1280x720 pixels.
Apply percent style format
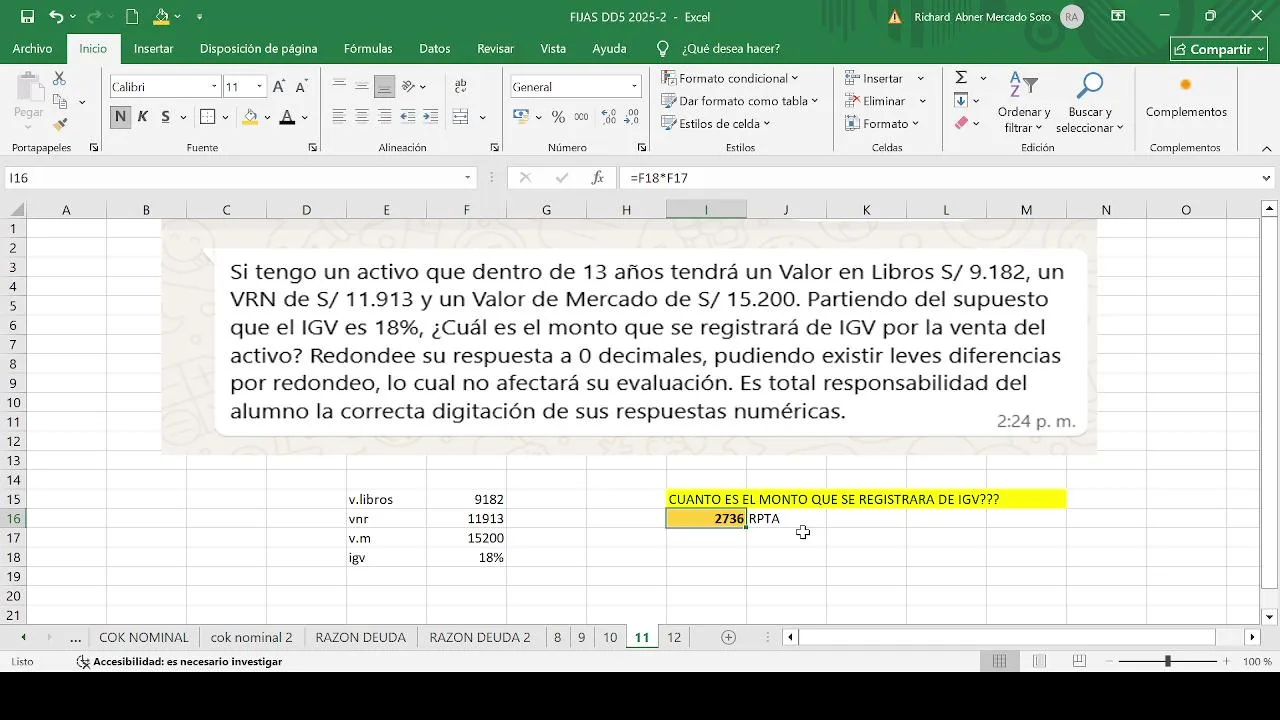coord(558,117)
